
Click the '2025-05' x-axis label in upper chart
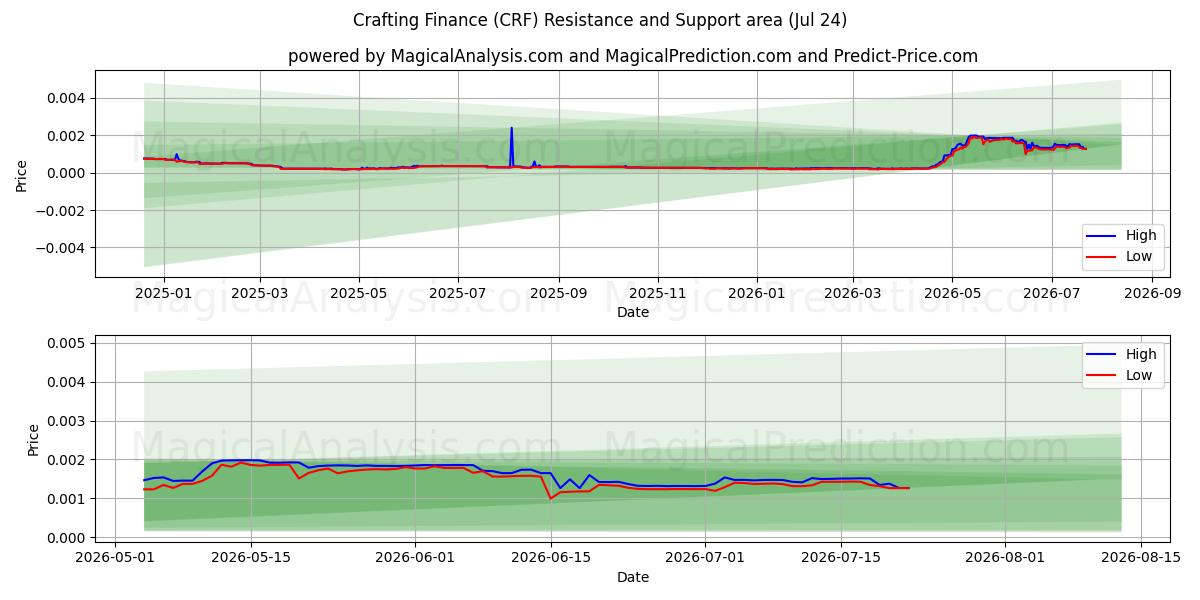[x=359, y=293]
